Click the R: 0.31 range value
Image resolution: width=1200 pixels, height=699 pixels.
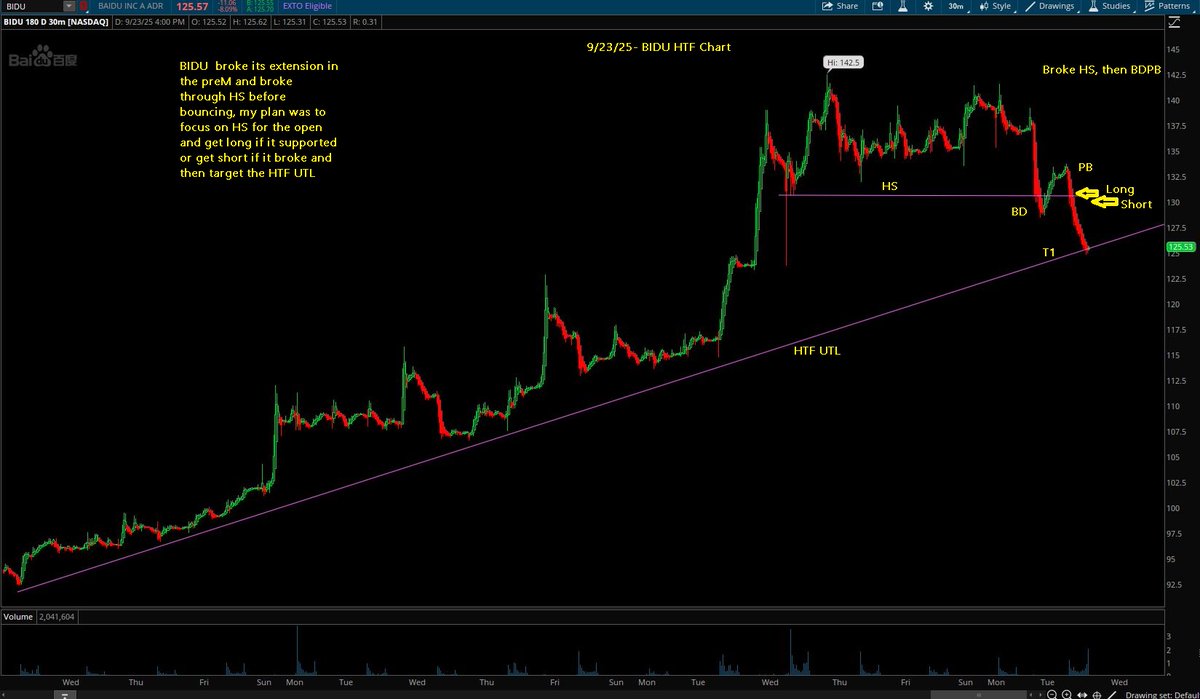pyautogui.click(x=365, y=22)
